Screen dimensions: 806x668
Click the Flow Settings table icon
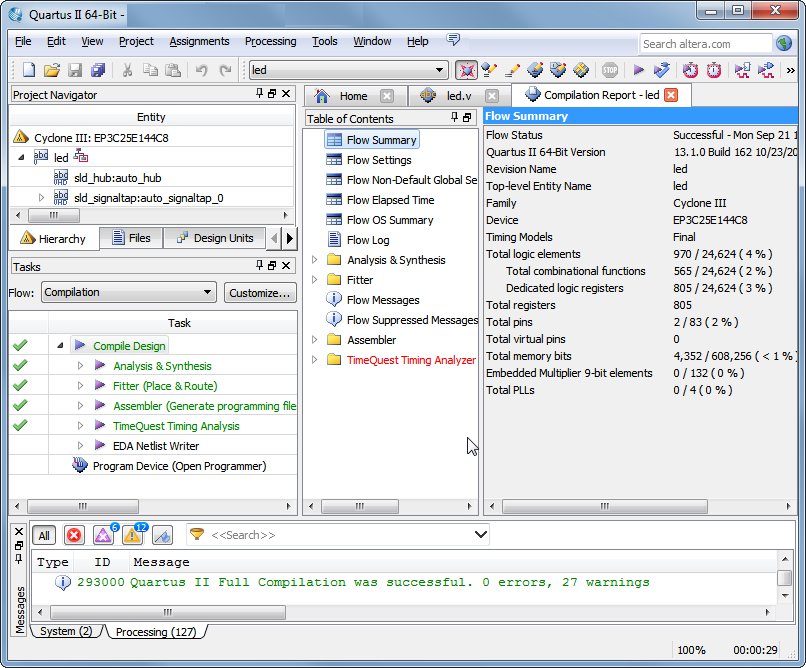[x=334, y=160]
